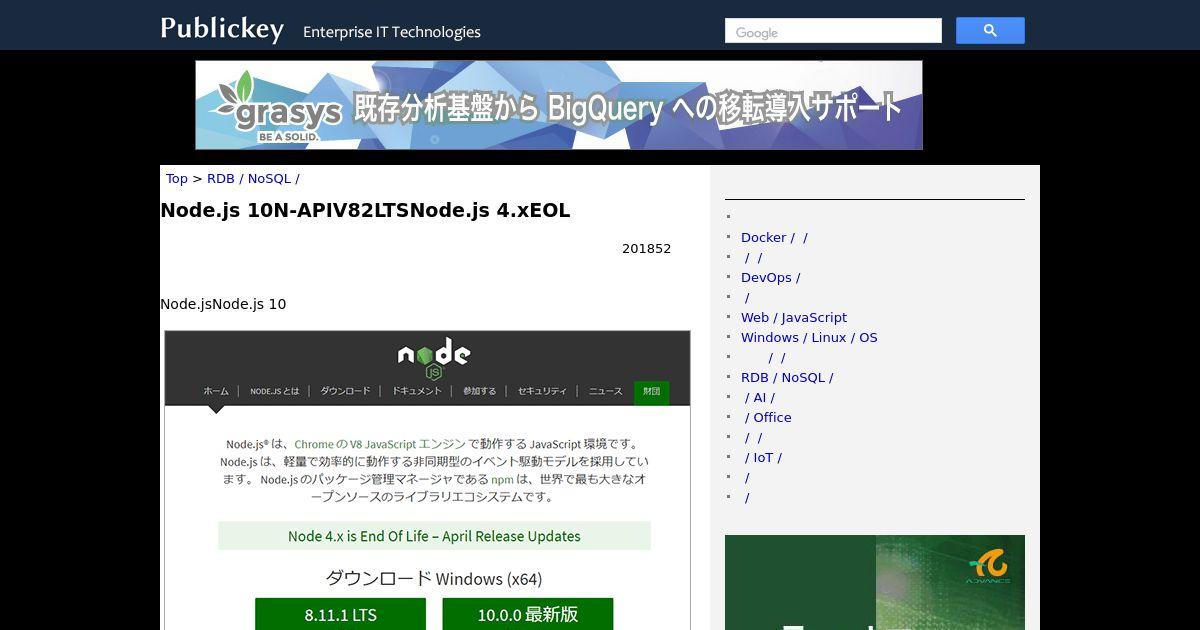Open the IoT sidebar category
This screenshot has height=630, width=1200.
(763, 457)
